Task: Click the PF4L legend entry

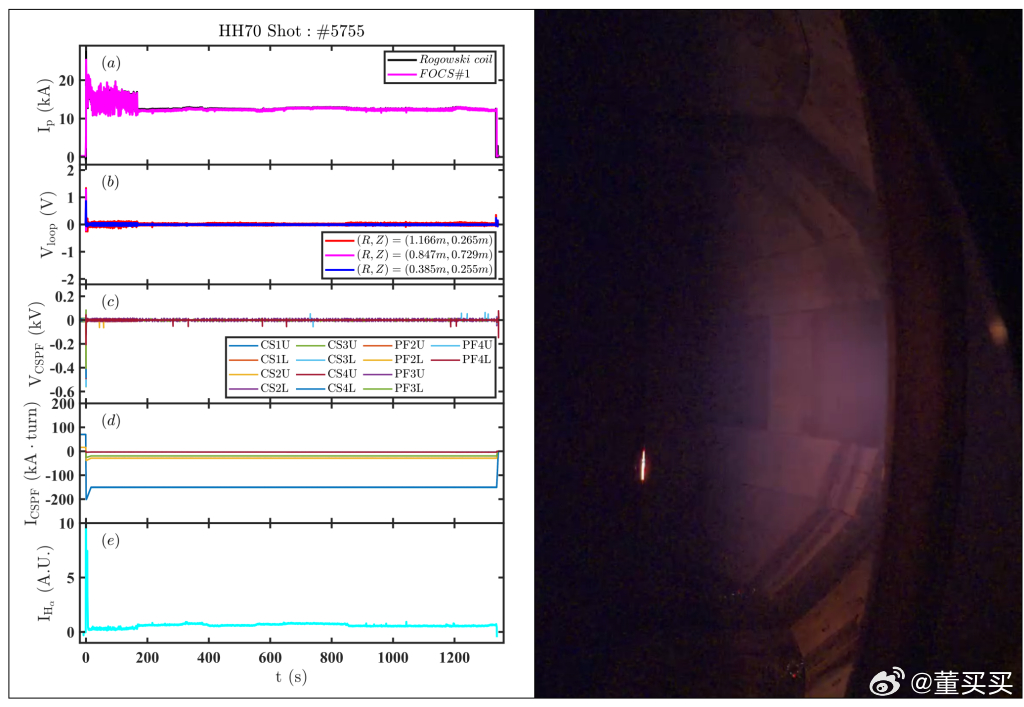Action: coord(462,359)
